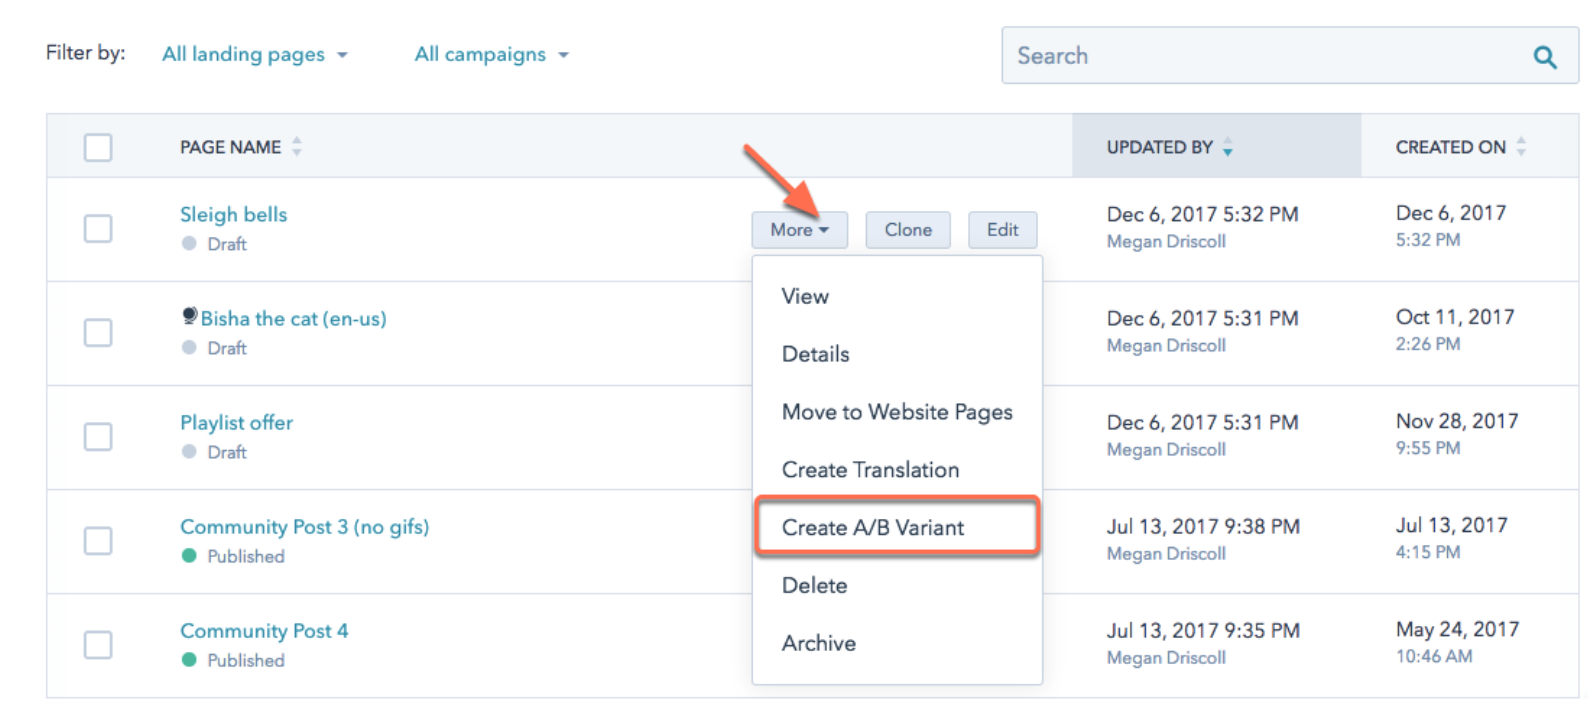Image resolution: width=1588 pixels, height=704 pixels.
Task: Choose Create Translation menu item
Action: [870, 470]
